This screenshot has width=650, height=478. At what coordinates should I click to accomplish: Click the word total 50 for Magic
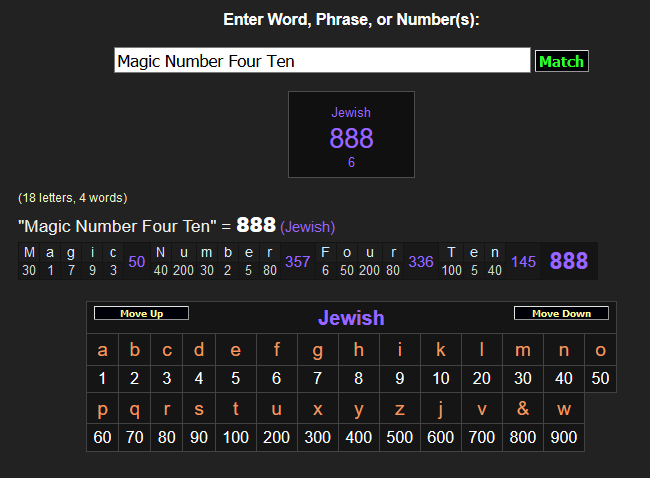137,261
